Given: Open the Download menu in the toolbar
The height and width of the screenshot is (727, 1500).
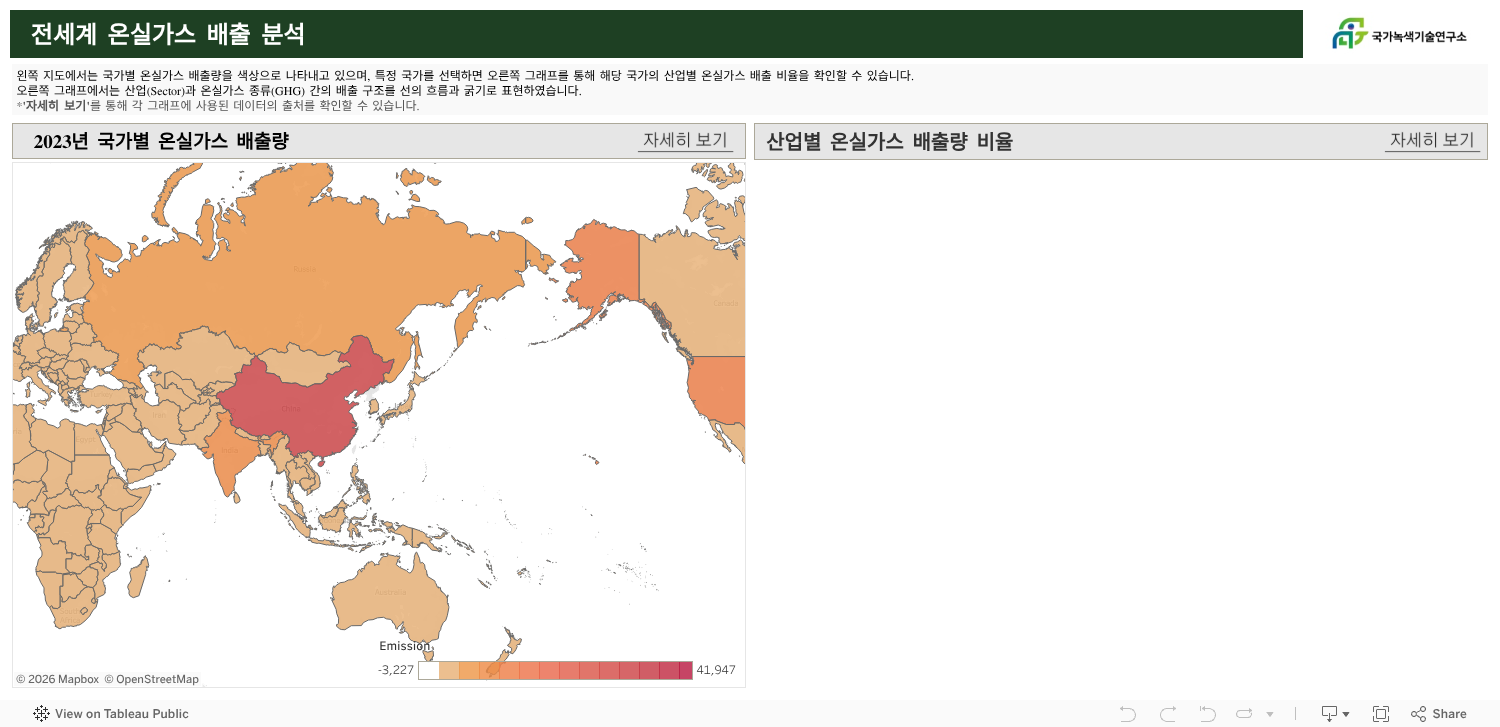Looking at the screenshot, I should 1335,714.
